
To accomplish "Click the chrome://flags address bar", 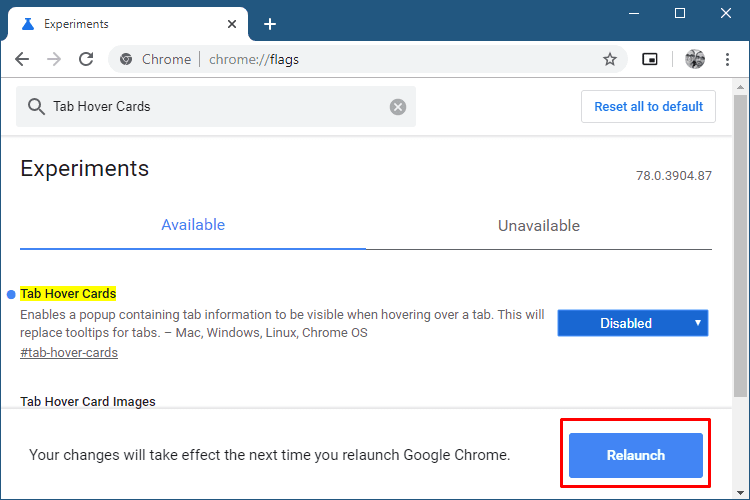I will (x=367, y=59).
